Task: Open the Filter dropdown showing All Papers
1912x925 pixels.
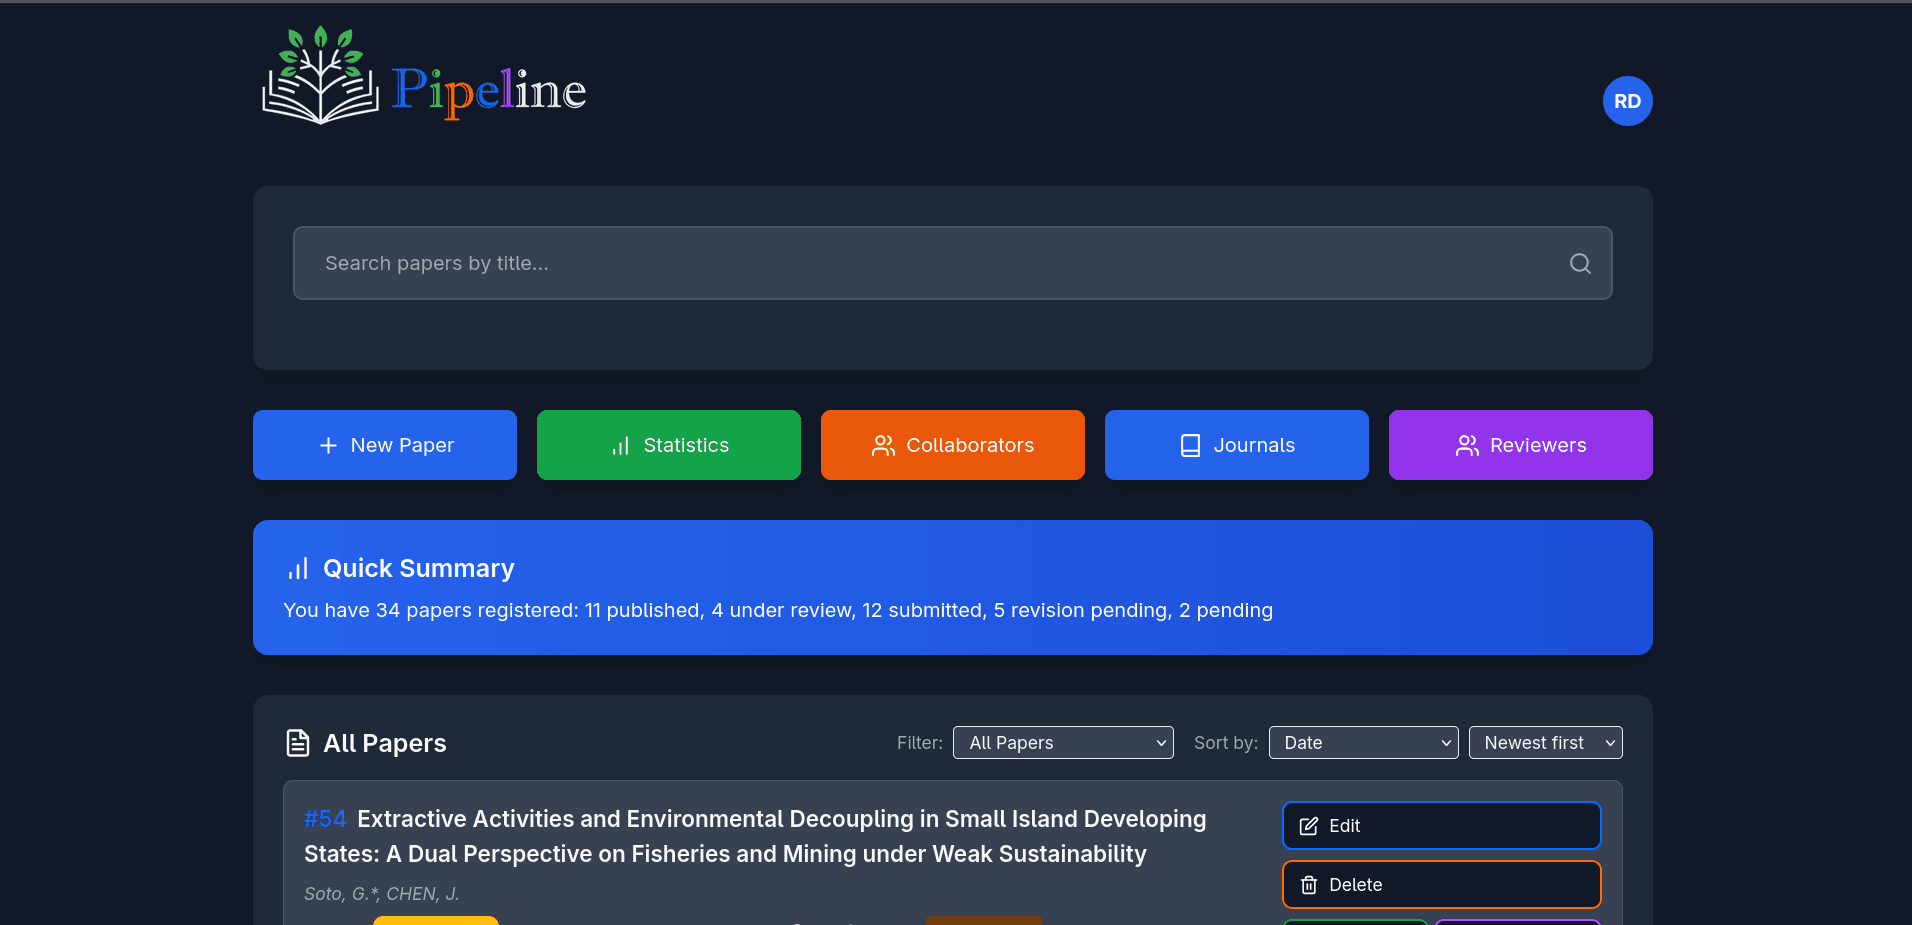Action: [x=1062, y=742]
